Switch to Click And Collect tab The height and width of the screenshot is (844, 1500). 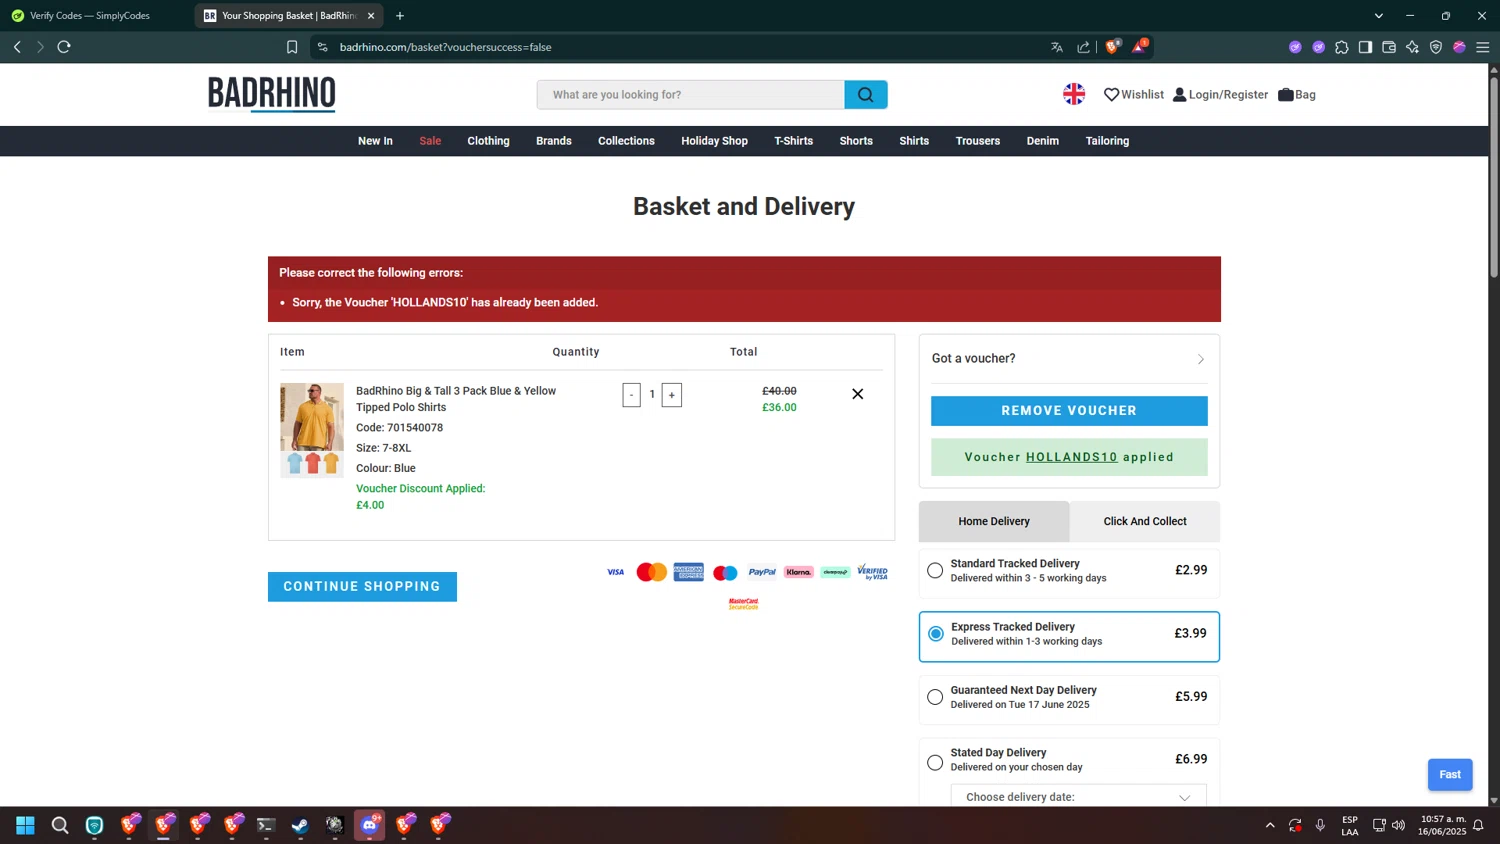[x=1145, y=521]
